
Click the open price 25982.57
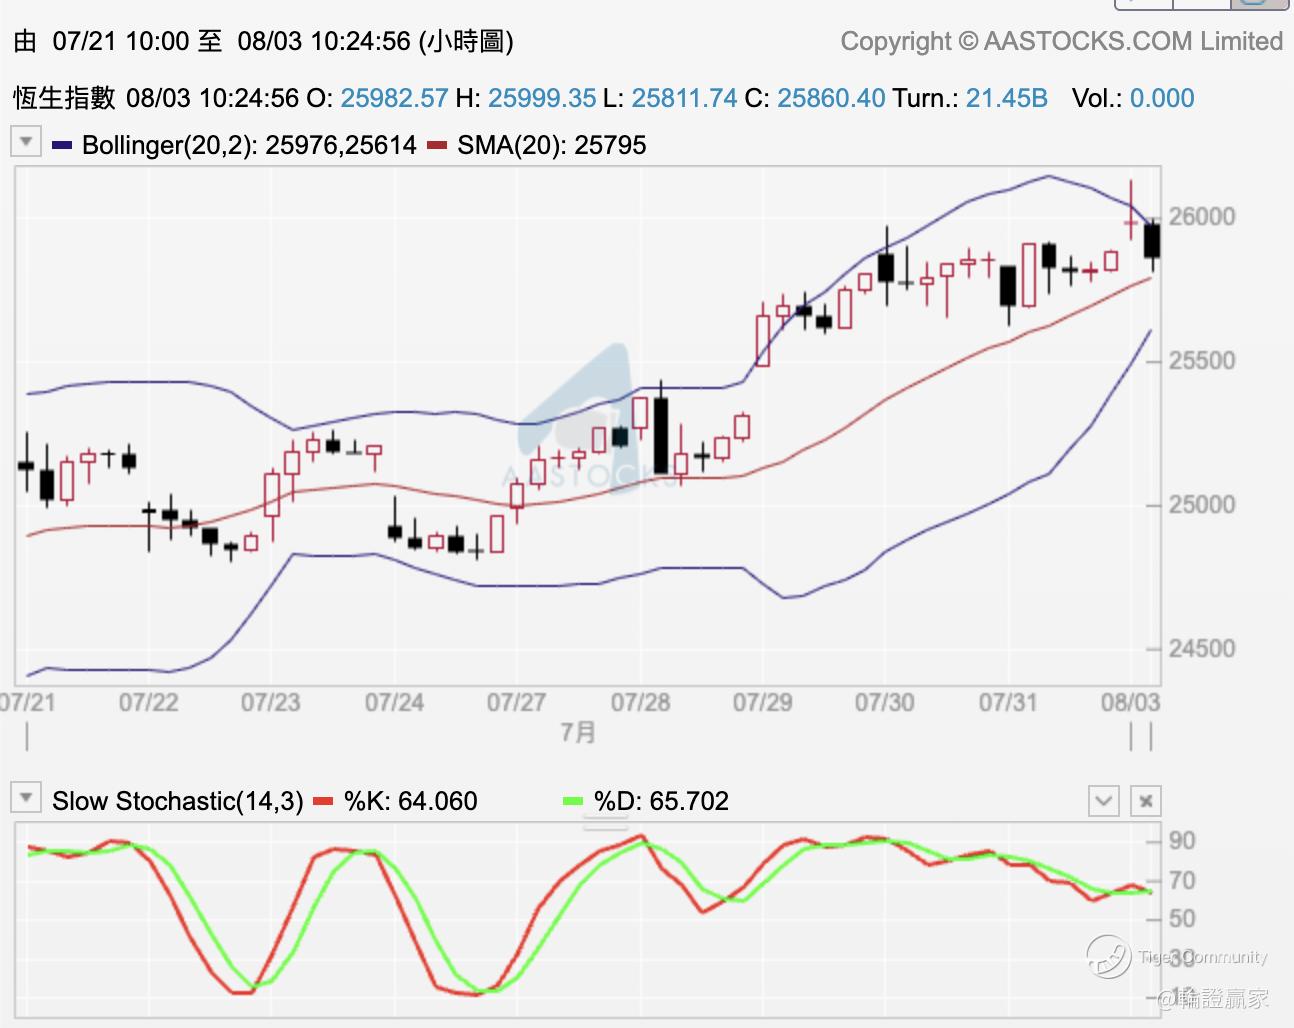[394, 98]
